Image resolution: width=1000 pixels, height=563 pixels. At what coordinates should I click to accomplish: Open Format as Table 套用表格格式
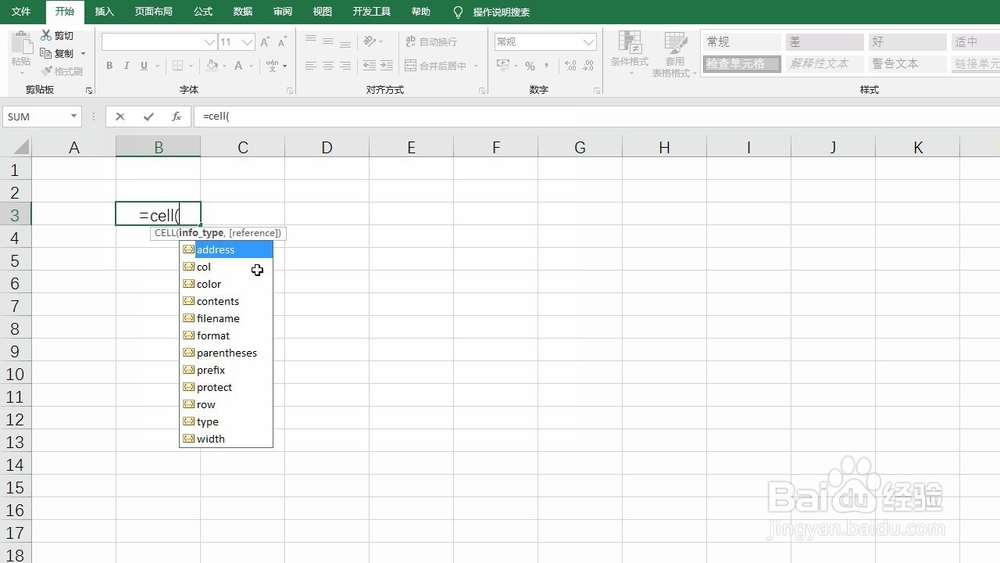pyautogui.click(x=674, y=54)
